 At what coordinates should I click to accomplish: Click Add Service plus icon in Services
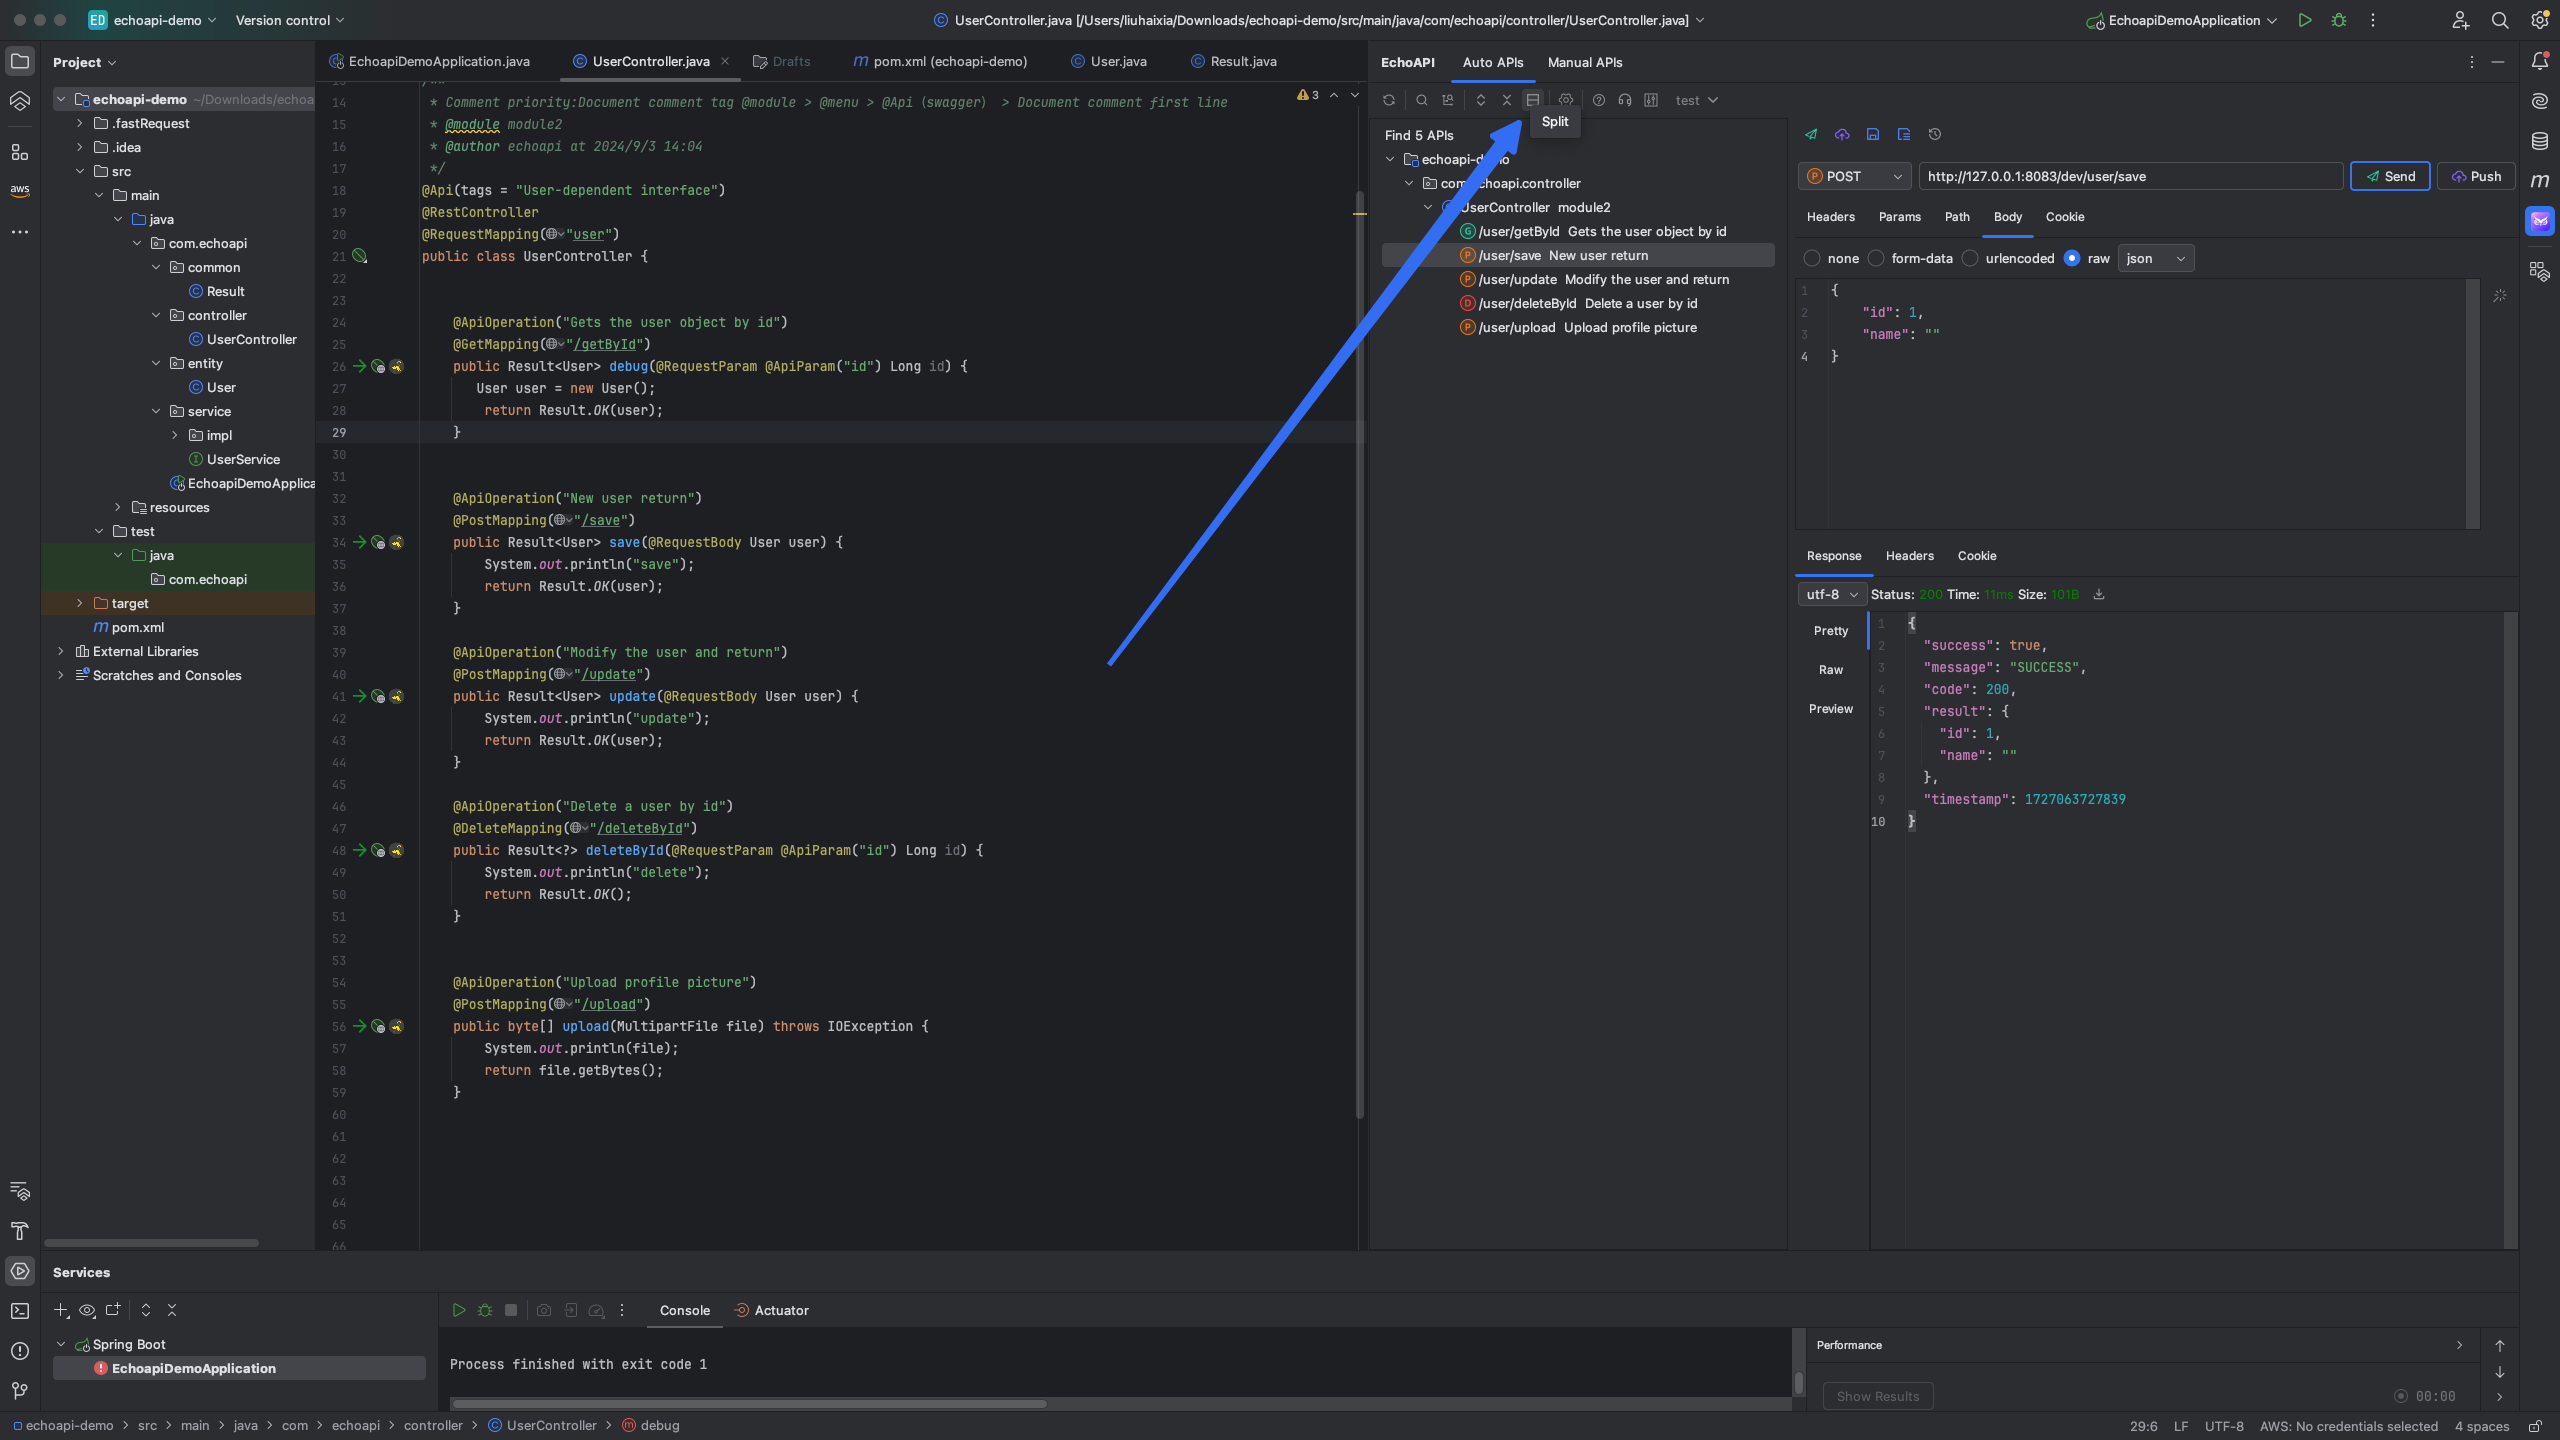pyautogui.click(x=61, y=1310)
